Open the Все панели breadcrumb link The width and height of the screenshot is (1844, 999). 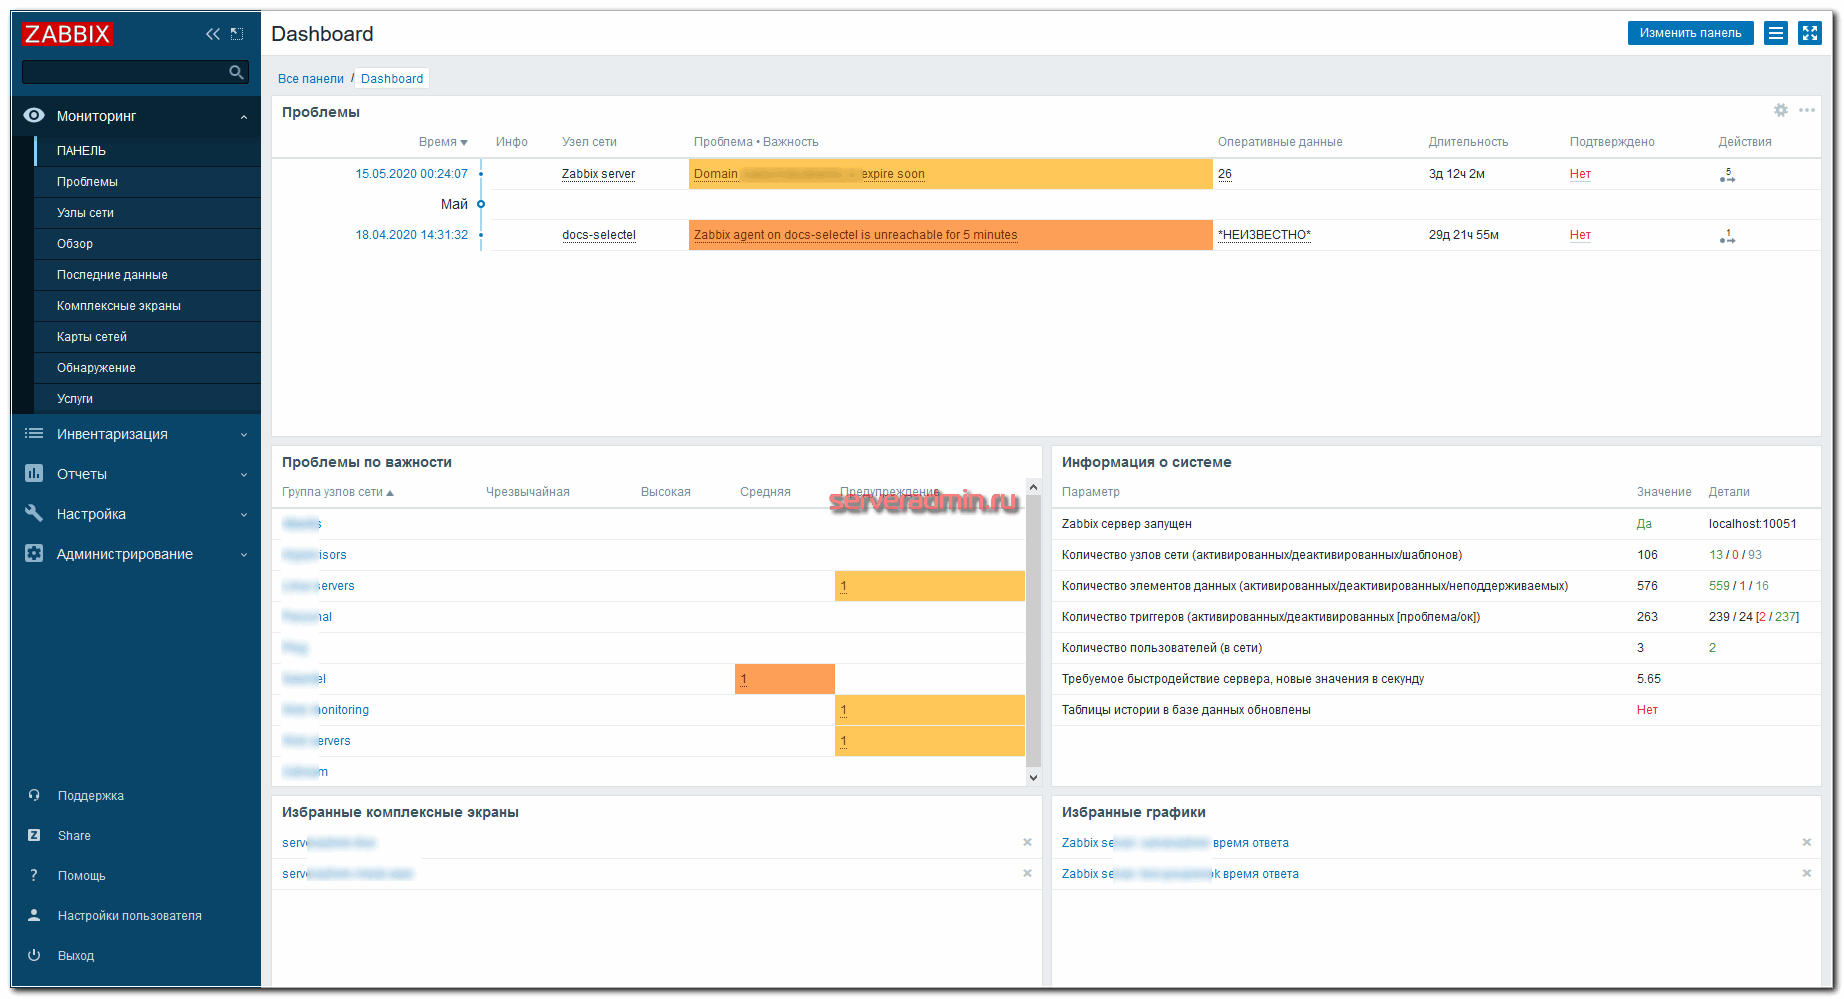pos(310,79)
